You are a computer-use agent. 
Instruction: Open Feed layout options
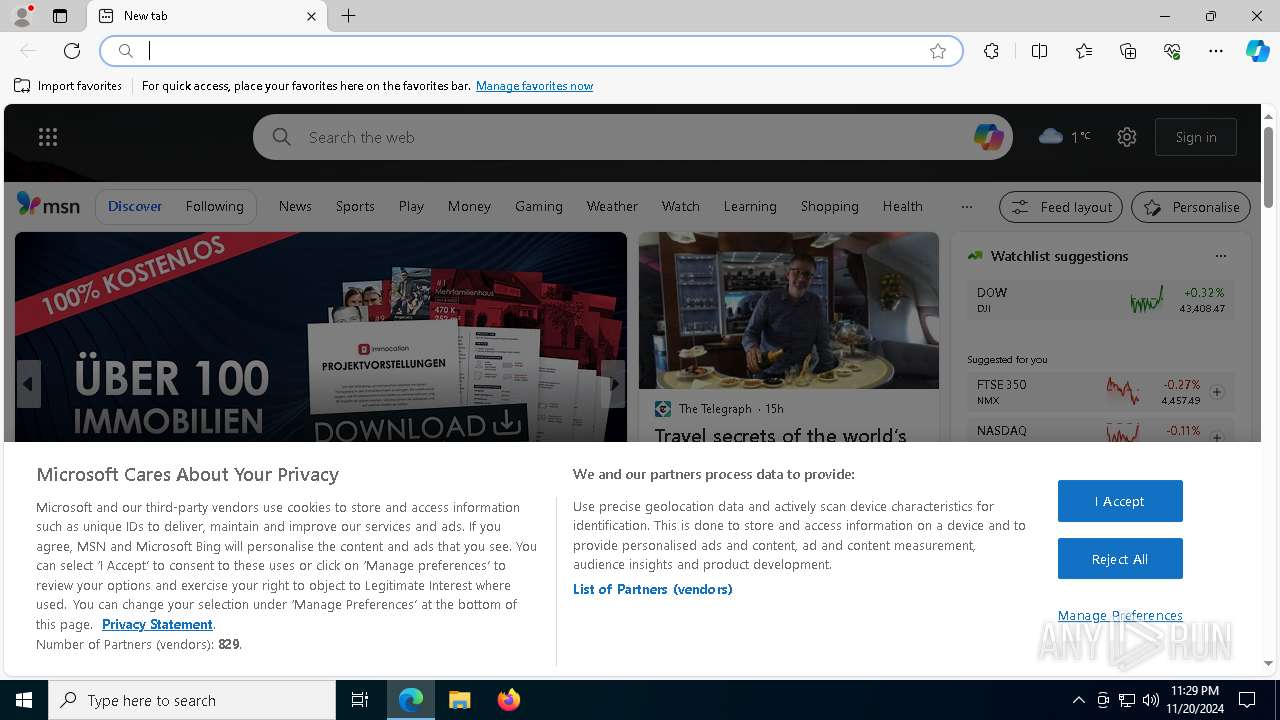1062,207
